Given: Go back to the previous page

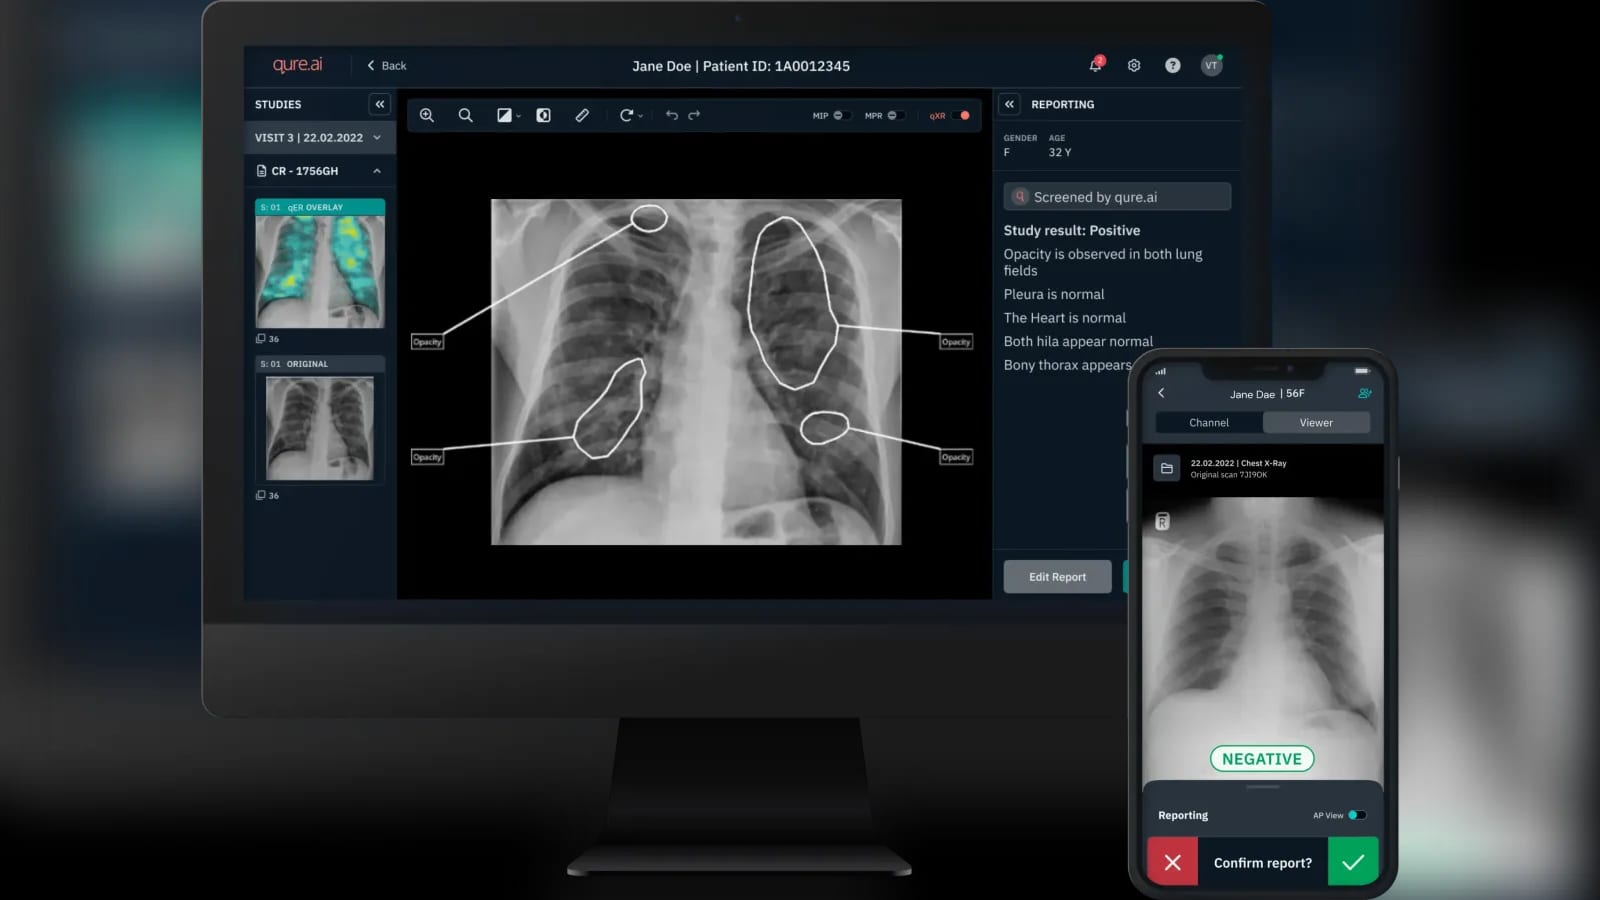Looking at the screenshot, I should 387,66.
